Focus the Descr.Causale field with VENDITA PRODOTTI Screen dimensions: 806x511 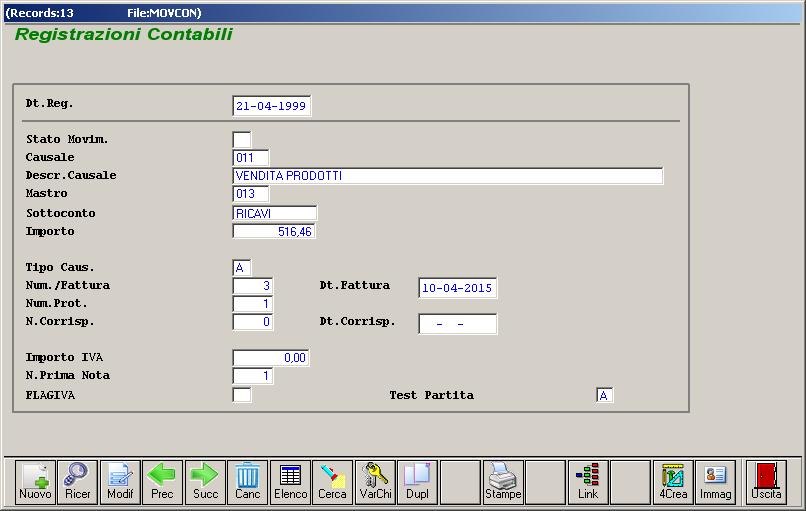pos(447,176)
